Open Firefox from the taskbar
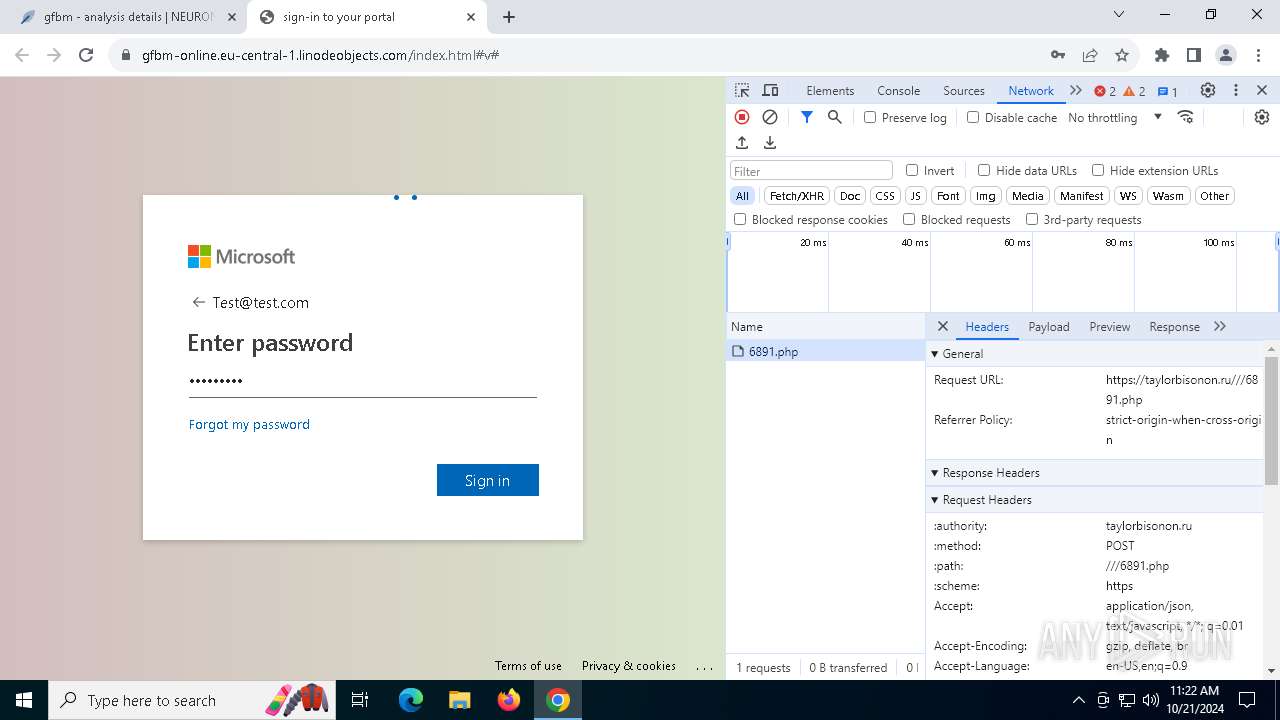Screen dimensions: 1280x720 (x=509, y=700)
